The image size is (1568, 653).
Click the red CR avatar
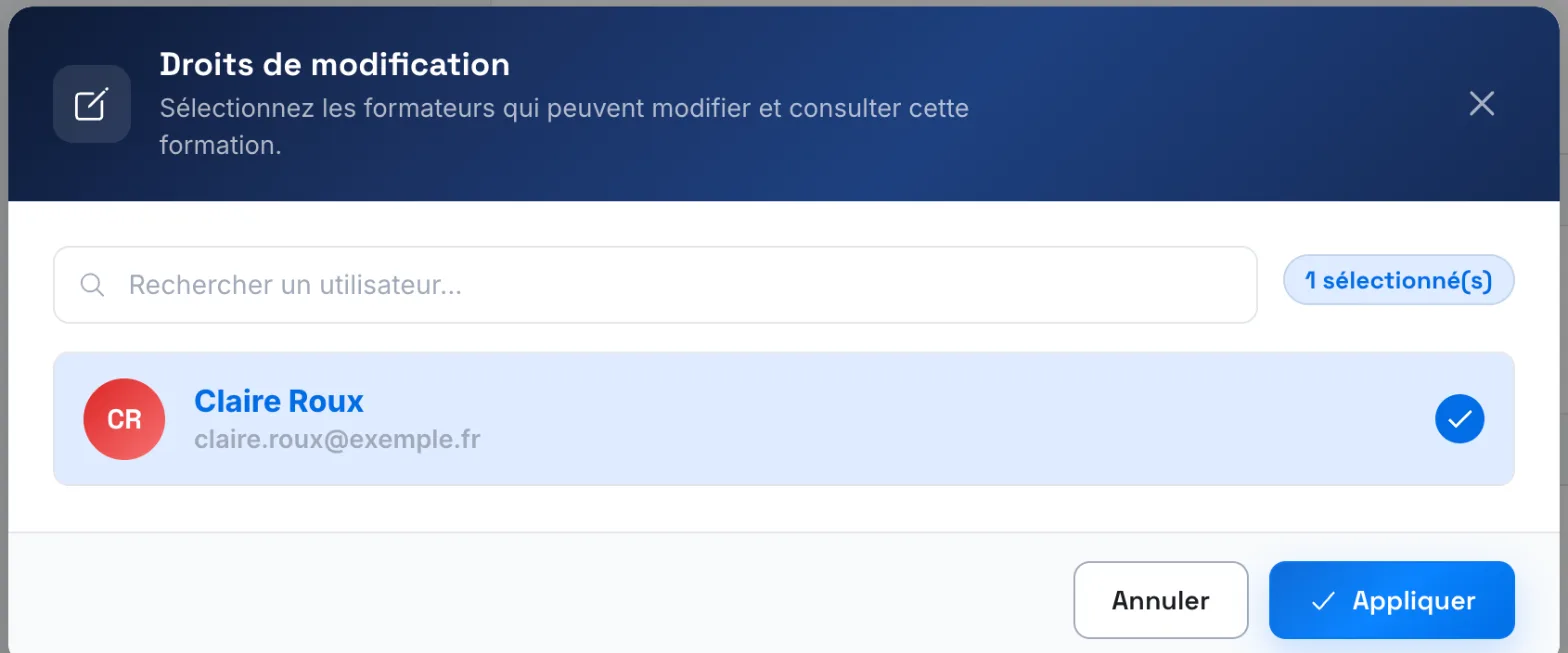pos(124,419)
